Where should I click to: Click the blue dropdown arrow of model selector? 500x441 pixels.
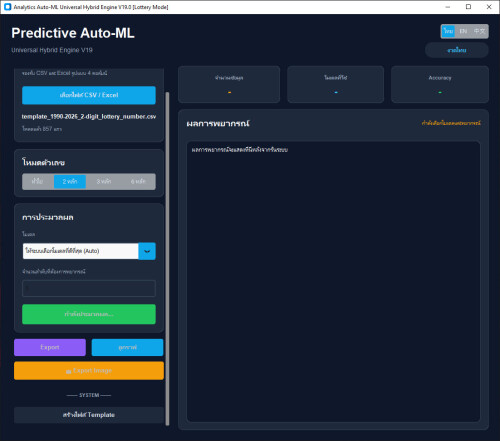[147, 251]
